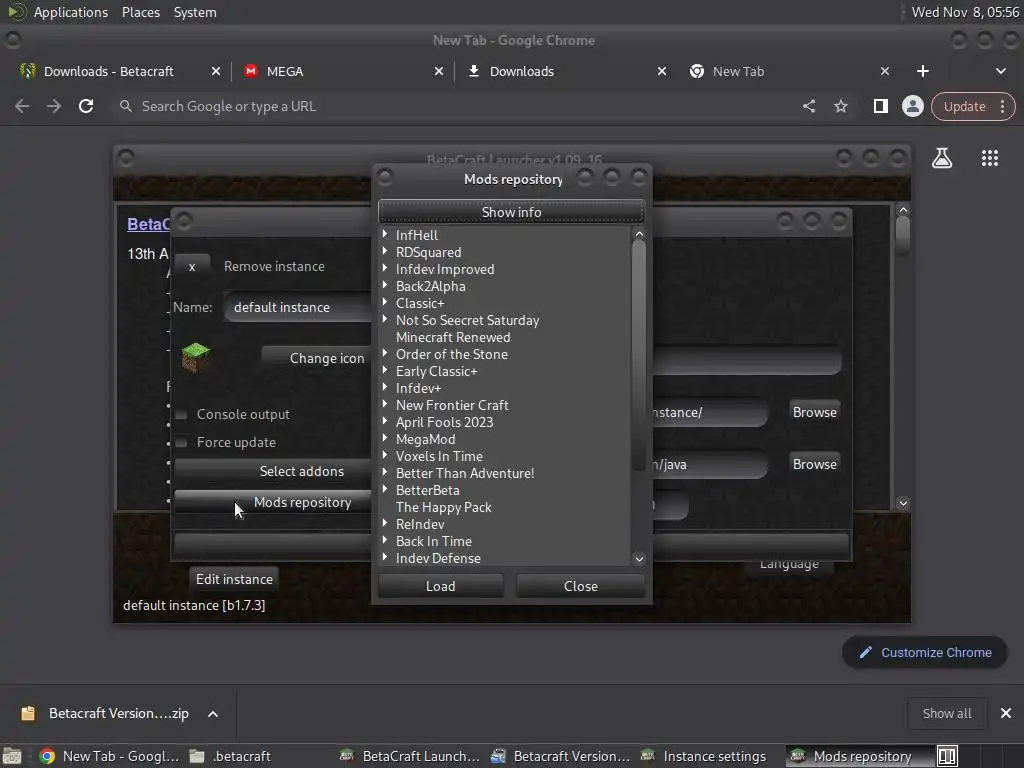The height and width of the screenshot is (768, 1024).
Task: Open the Google apps grid icon
Action: coord(989,158)
